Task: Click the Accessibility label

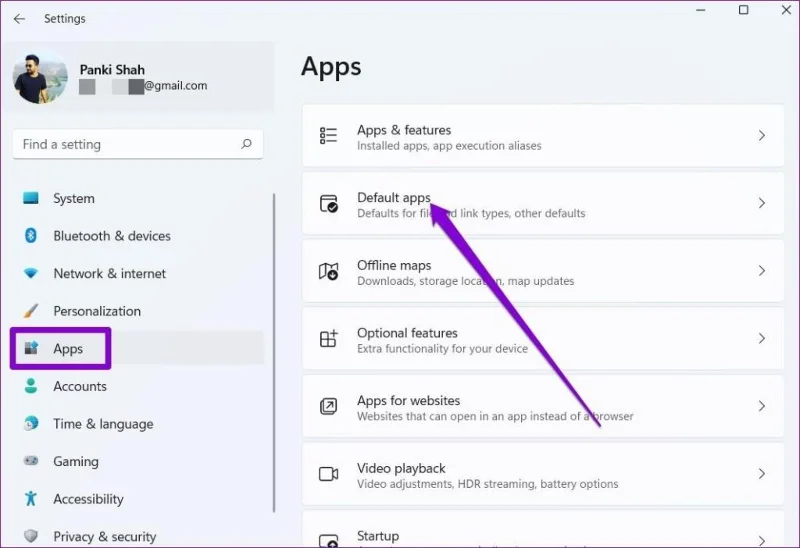Action: [88, 499]
